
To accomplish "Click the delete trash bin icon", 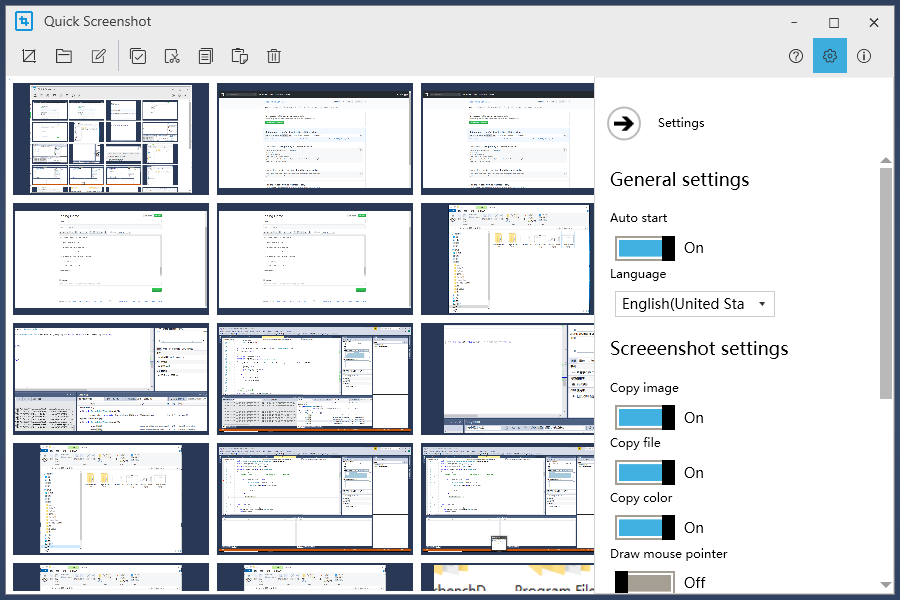I will 274,56.
